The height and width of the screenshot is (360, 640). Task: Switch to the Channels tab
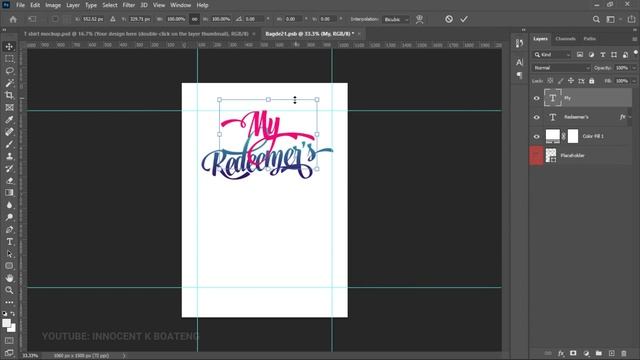pyautogui.click(x=565, y=39)
